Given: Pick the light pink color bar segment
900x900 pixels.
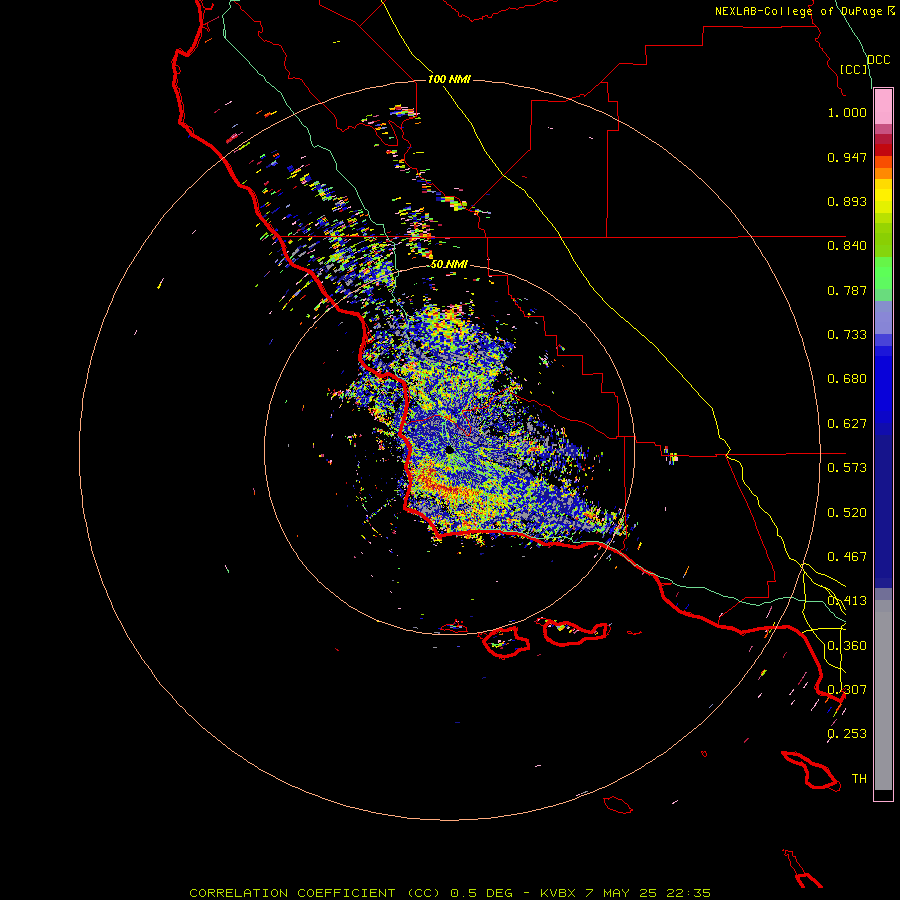Looking at the screenshot, I should coord(883,107).
